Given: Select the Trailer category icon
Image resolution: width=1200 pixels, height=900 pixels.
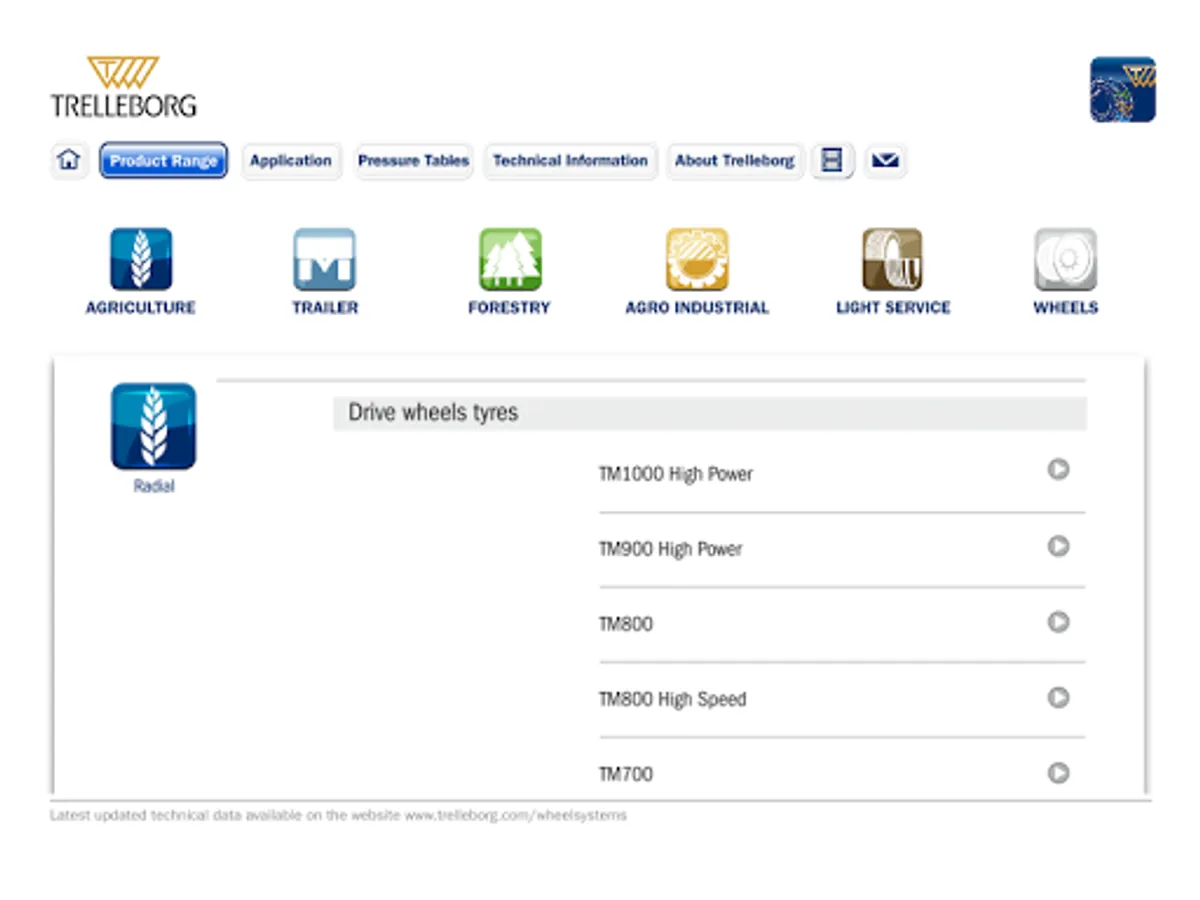Looking at the screenshot, I should click(x=324, y=259).
